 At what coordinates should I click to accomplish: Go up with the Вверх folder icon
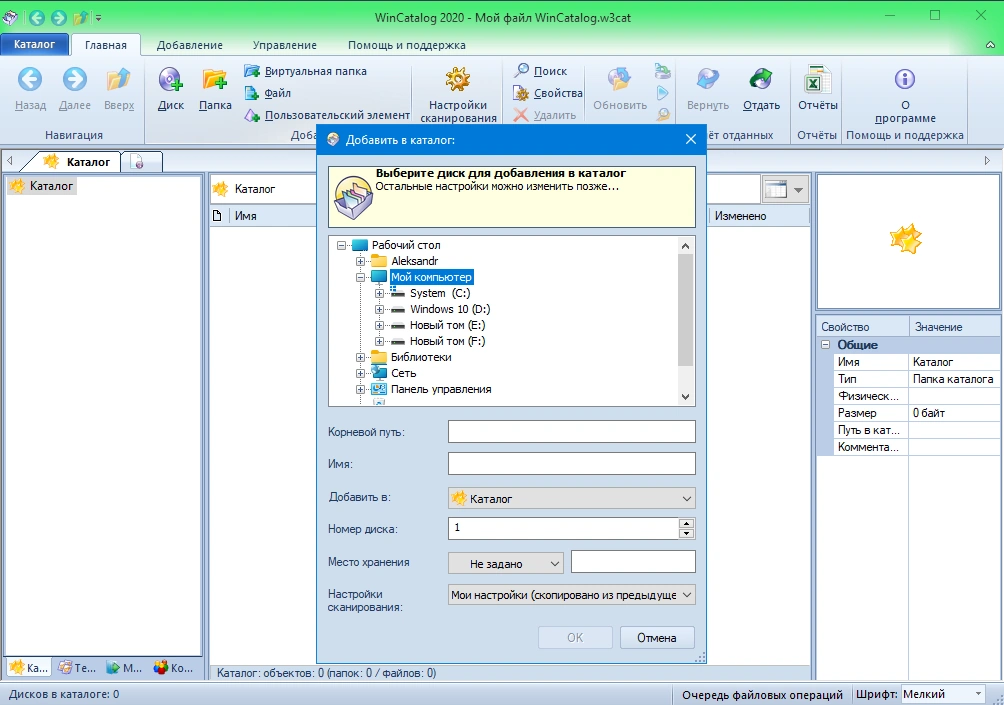coord(119,79)
